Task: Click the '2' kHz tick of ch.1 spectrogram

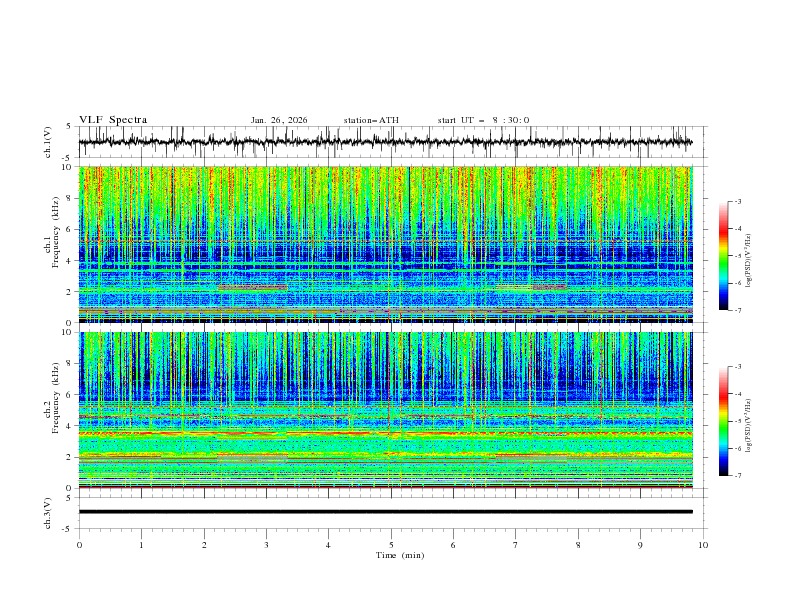Action: [69, 291]
